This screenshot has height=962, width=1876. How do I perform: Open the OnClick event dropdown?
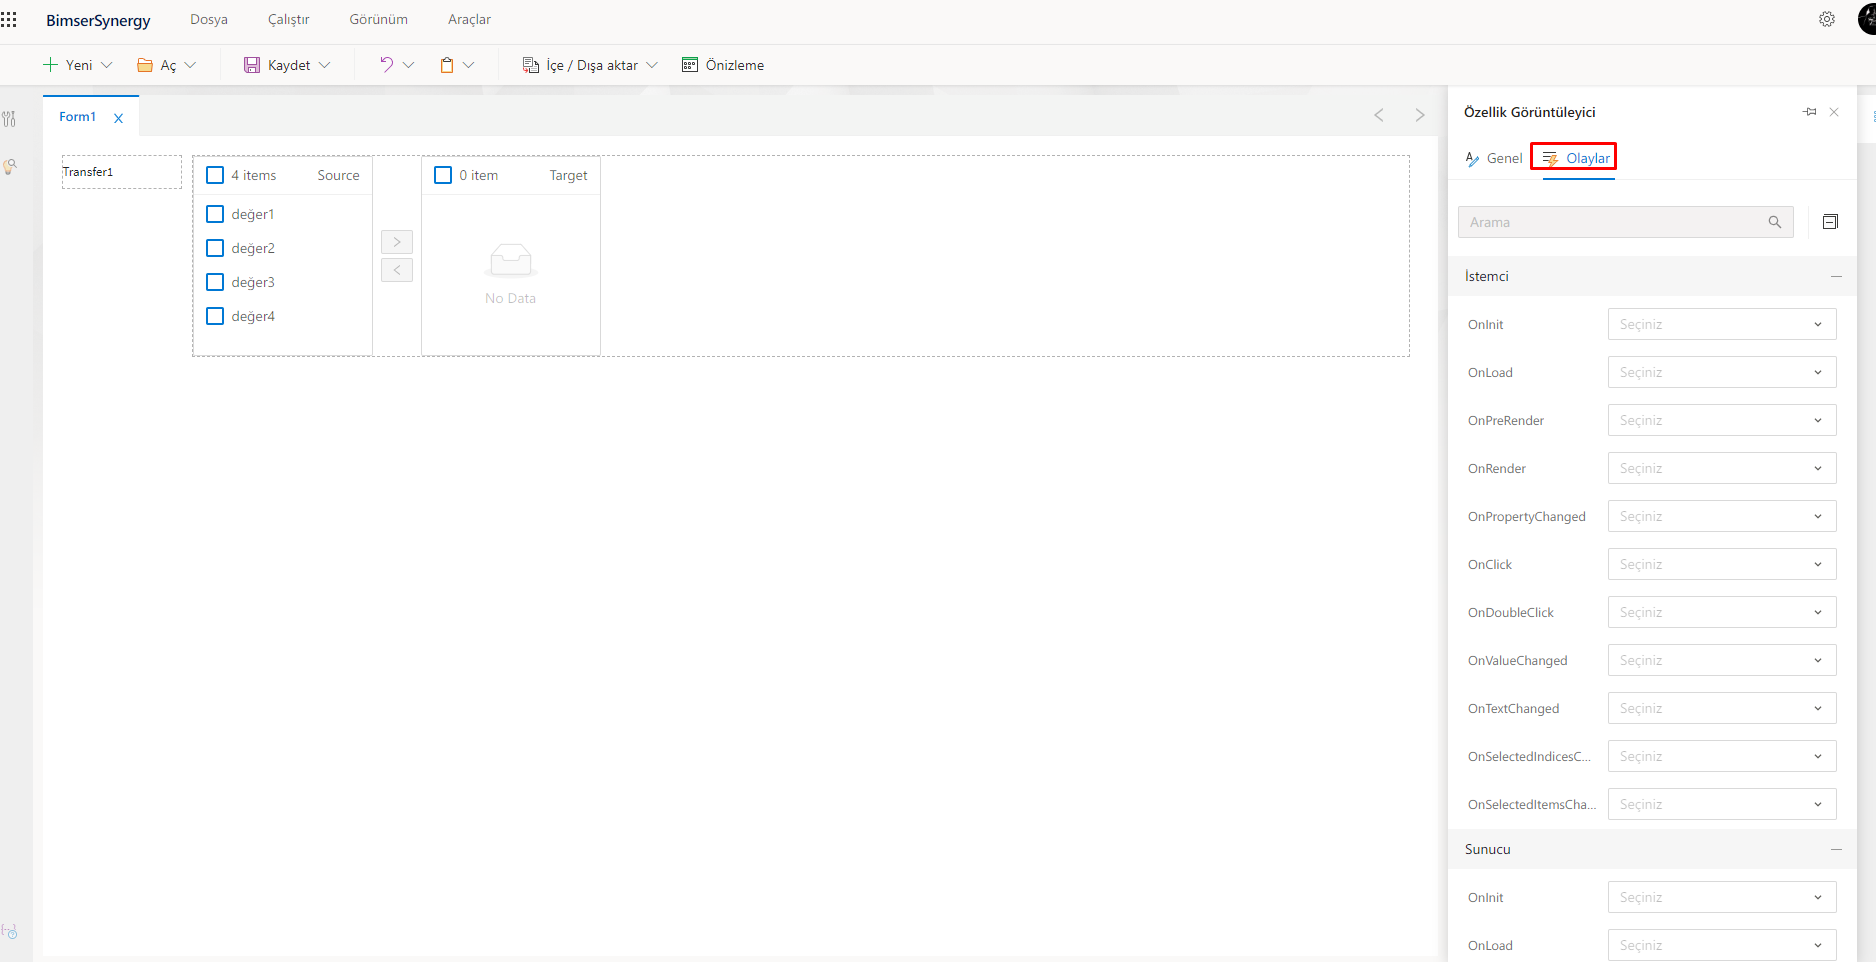coord(1721,564)
